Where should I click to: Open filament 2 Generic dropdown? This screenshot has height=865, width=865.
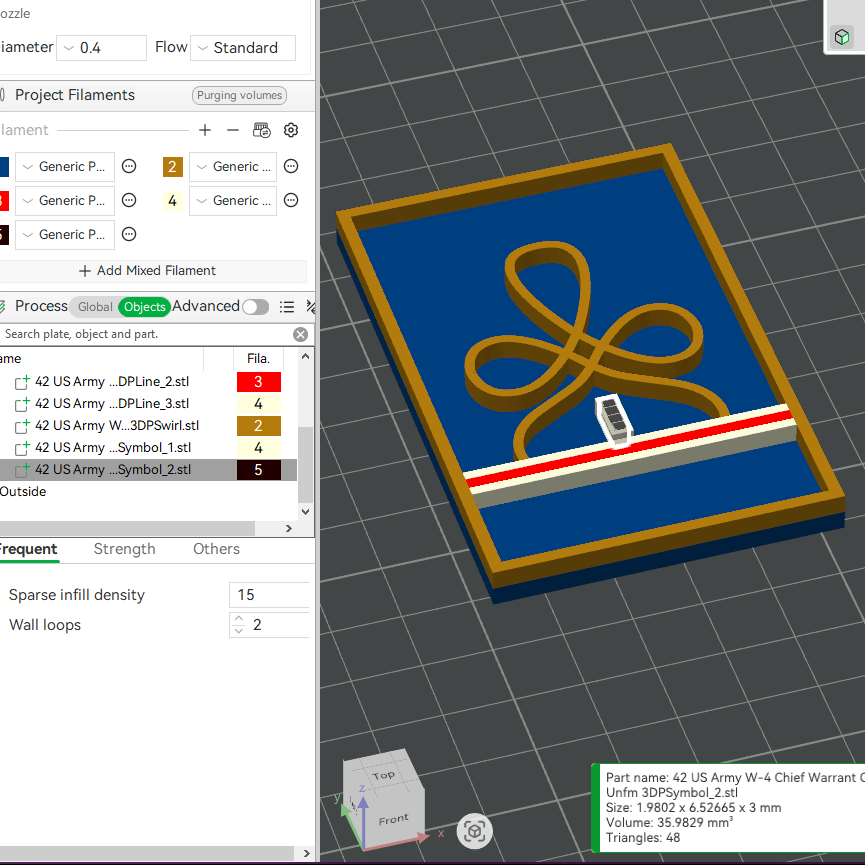pyautogui.click(x=233, y=167)
